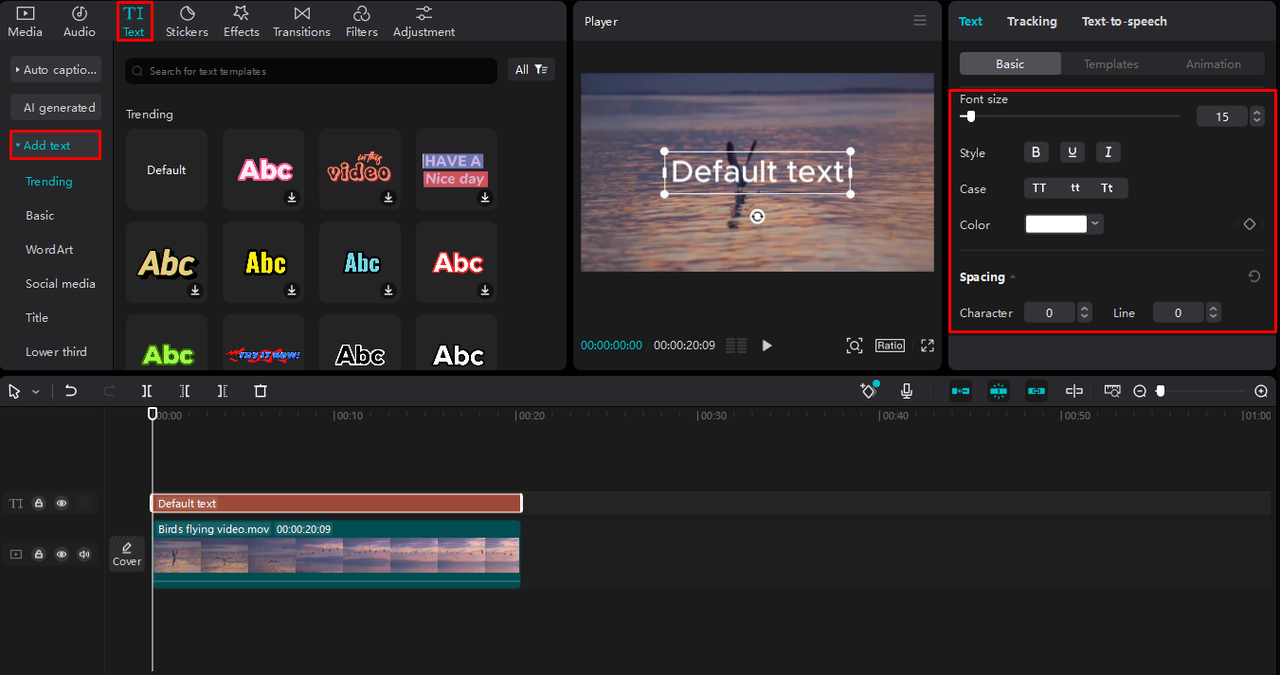Apply Bold style to text

point(1036,152)
